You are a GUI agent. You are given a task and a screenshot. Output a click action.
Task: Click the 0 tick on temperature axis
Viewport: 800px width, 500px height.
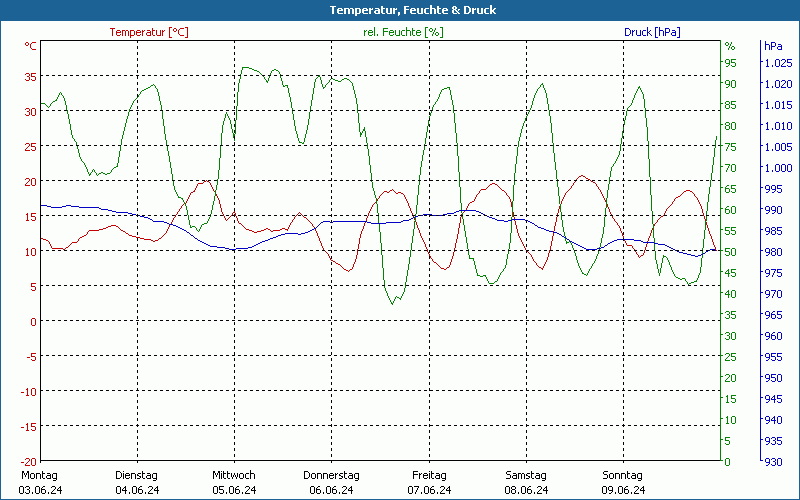[34, 321]
